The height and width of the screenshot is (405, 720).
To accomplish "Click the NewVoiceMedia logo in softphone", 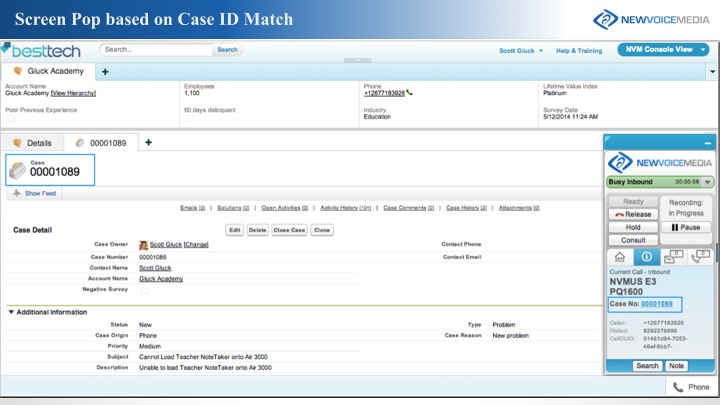I will pyautogui.click(x=659, y=163).
